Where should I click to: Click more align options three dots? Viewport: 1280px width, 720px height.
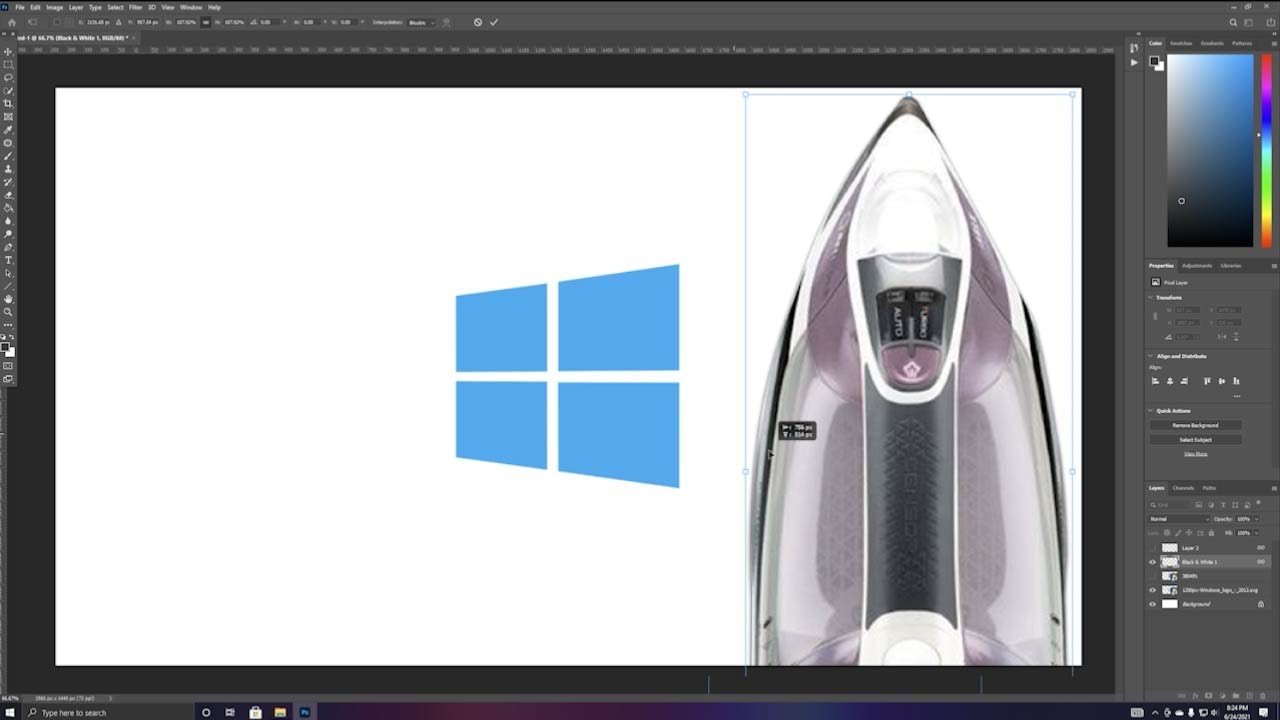click(x=1237, y=396)
